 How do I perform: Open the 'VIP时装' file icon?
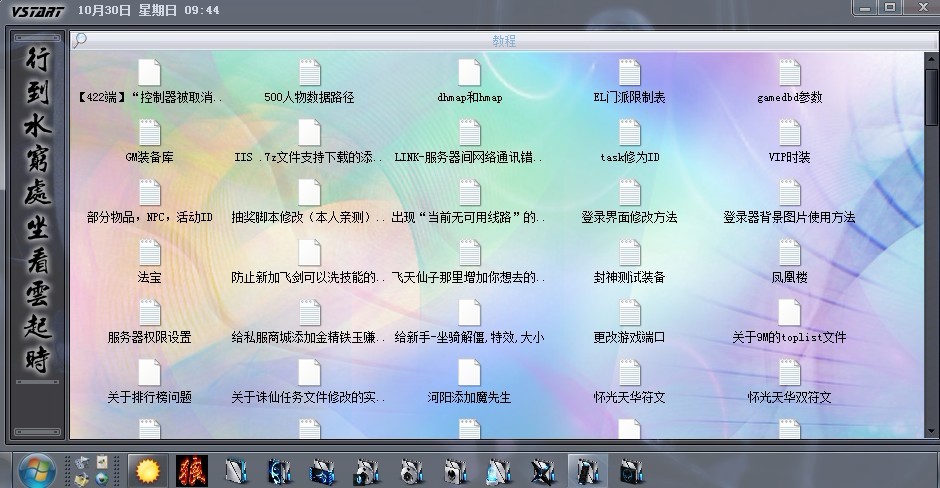click(x=789, y=133)
